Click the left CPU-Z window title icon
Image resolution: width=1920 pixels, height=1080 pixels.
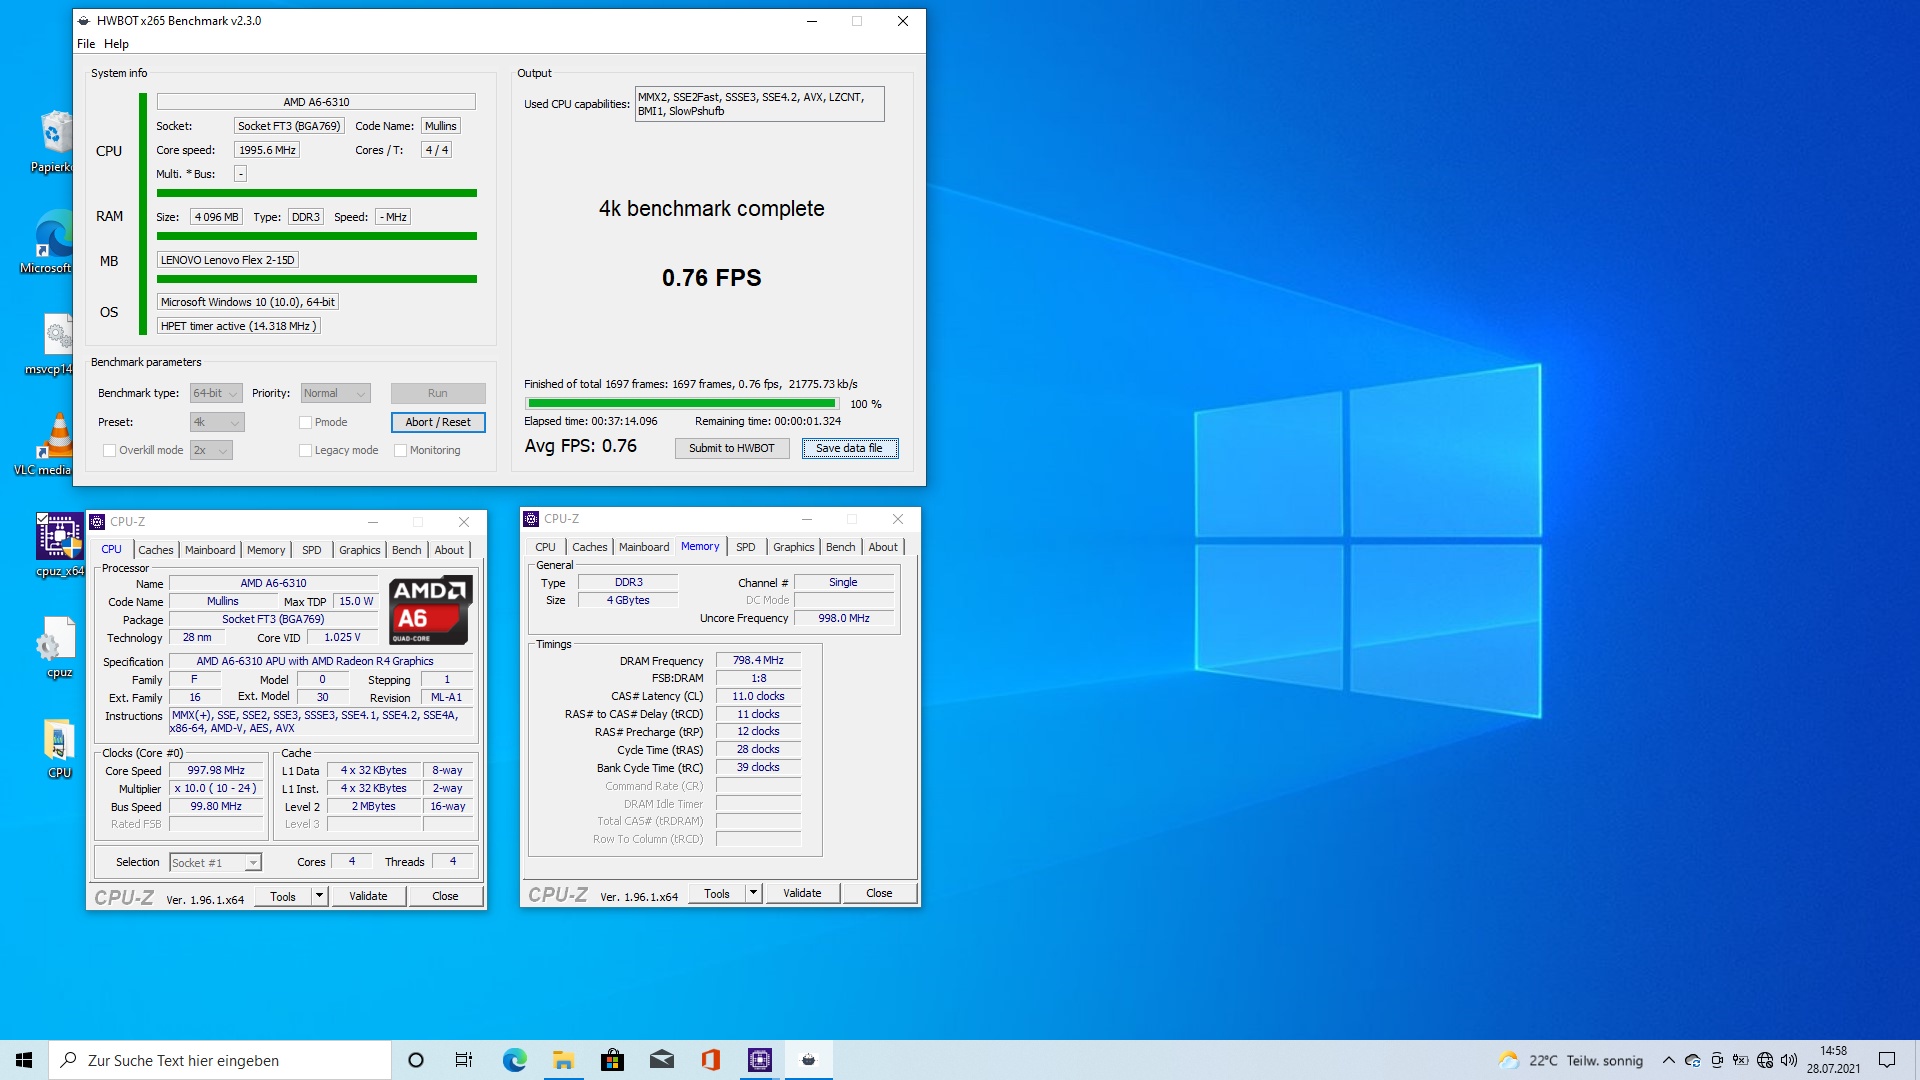click(x=97, y=521)
